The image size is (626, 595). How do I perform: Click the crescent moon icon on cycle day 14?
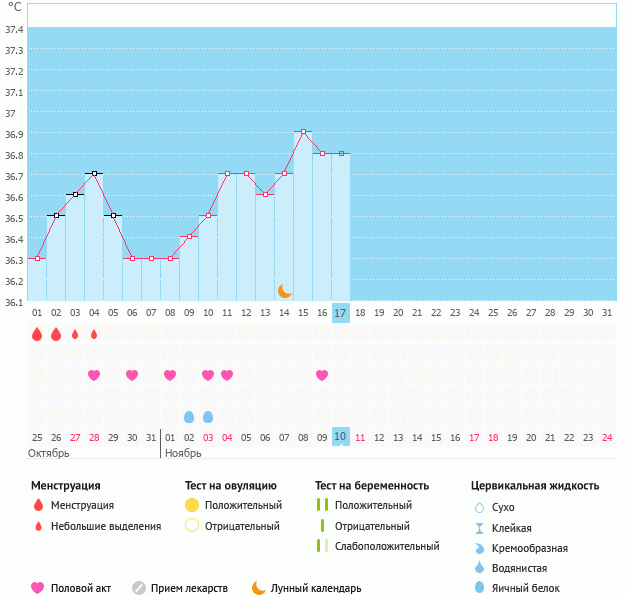tap(285, 290)
